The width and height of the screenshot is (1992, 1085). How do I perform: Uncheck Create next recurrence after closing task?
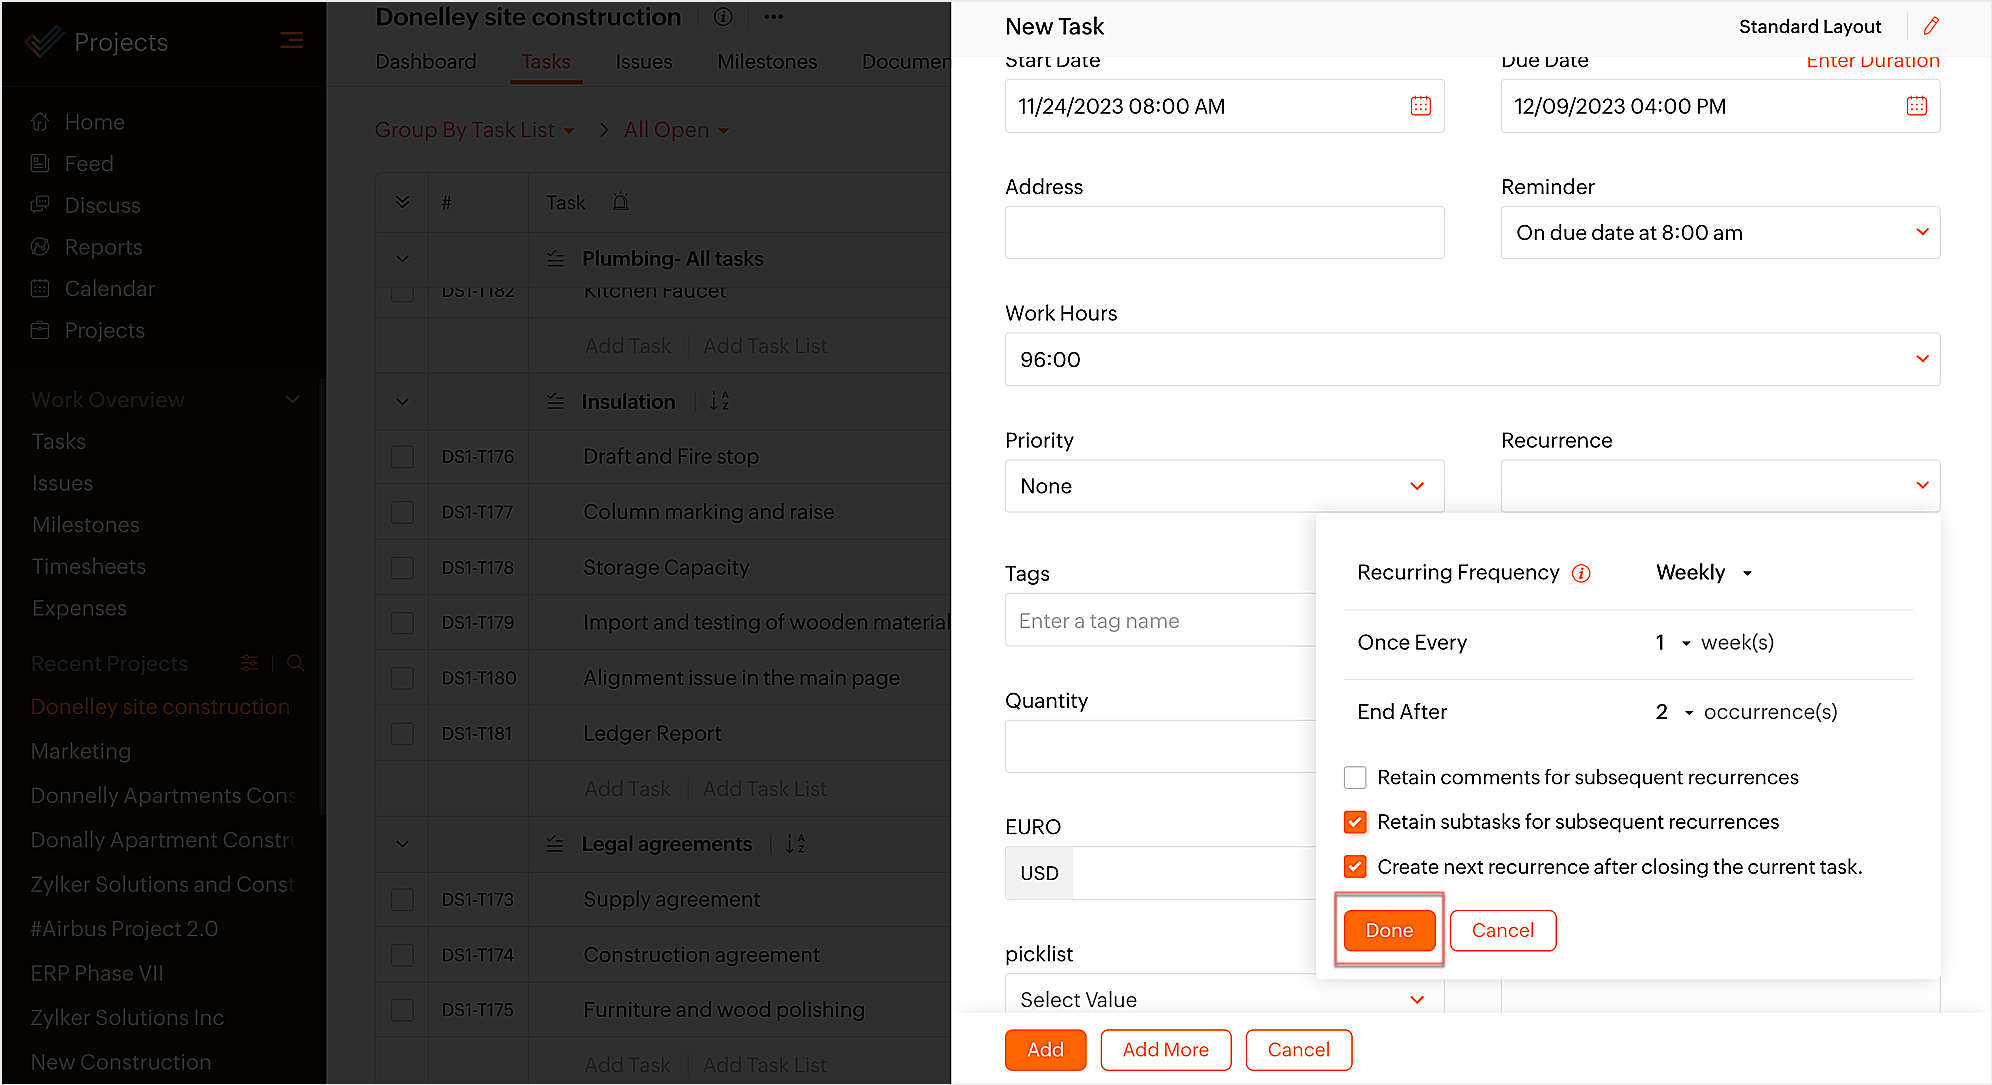point(1355,866)
